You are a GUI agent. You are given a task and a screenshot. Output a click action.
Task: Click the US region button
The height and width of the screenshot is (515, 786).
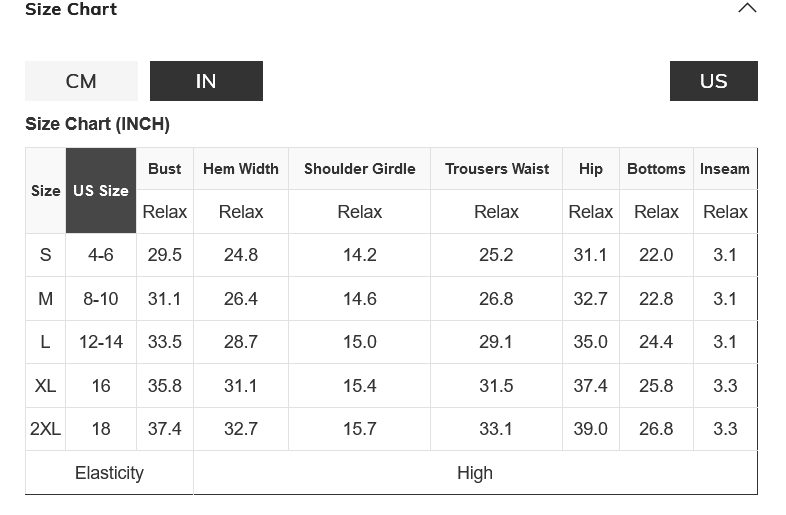(x=713, y=81)
